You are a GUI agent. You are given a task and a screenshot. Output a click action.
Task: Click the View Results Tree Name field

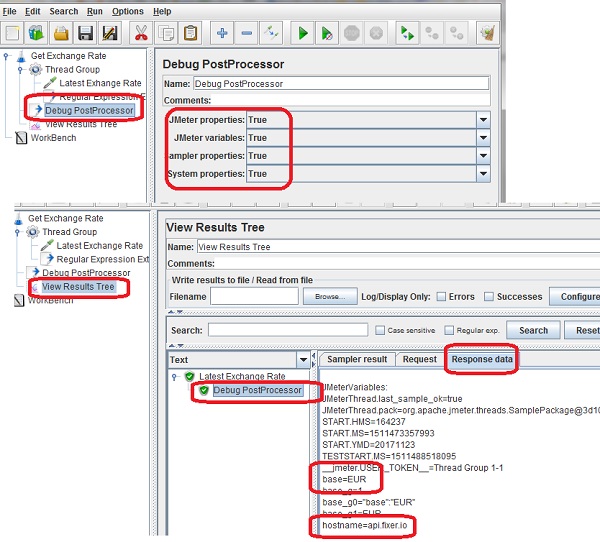pyautogui.click(x=398, y=247)
